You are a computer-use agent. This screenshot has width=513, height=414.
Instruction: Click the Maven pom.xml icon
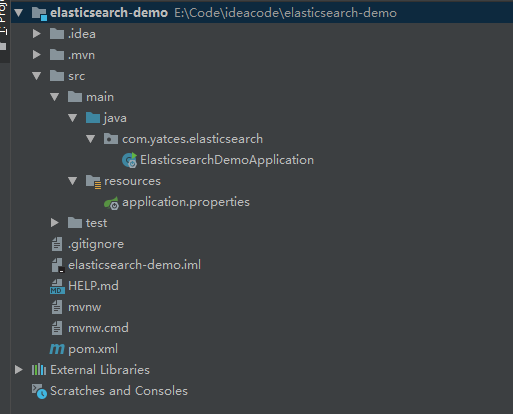(57, 349)
